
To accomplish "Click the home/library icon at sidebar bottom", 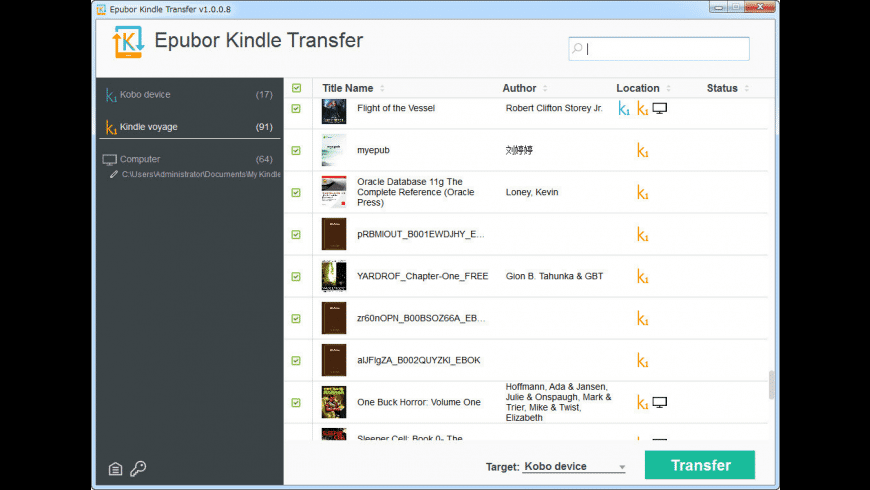I will point(115,469).
